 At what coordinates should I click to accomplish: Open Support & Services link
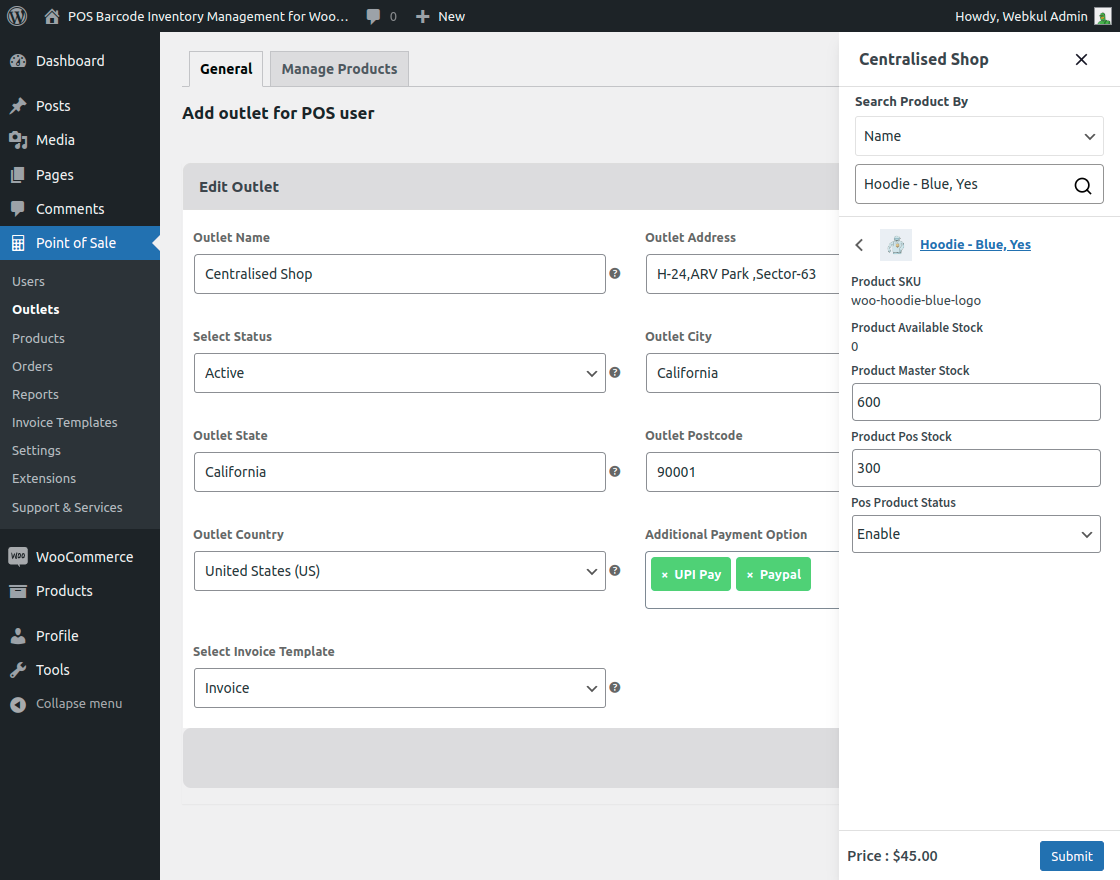[x=67, y=507]
